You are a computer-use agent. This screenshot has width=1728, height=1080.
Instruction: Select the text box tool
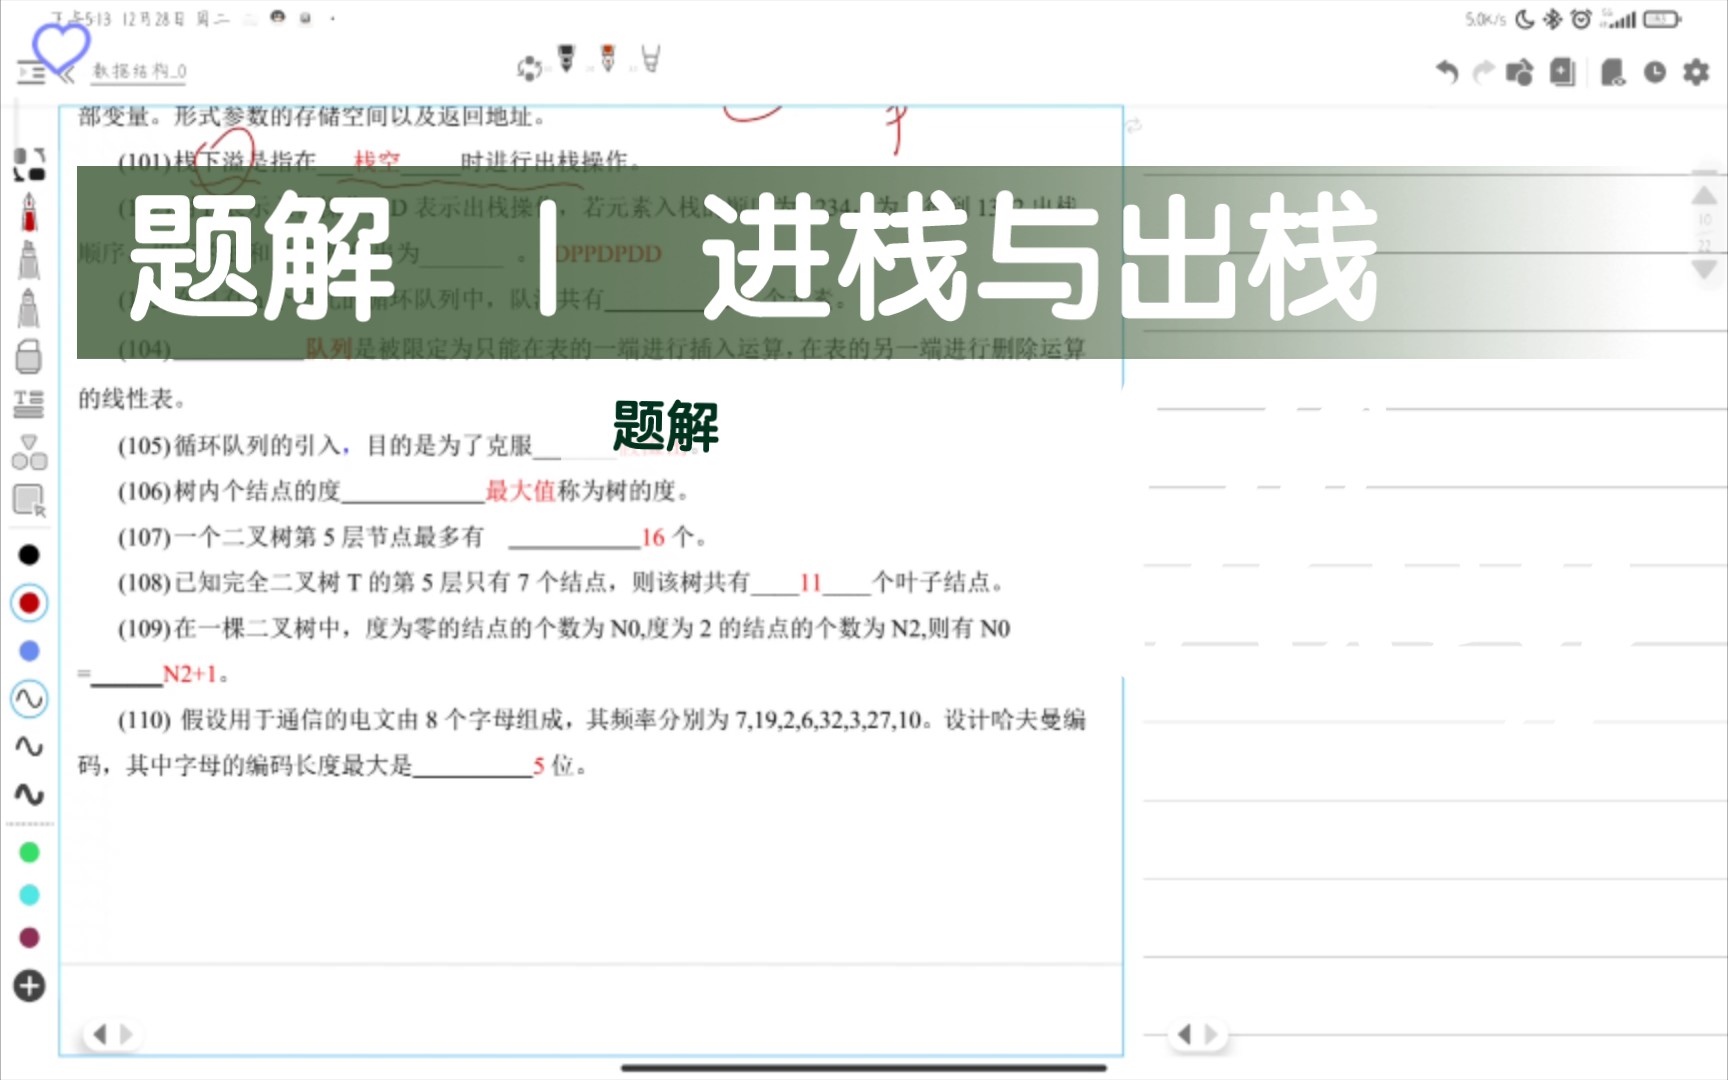click(29, 404)
